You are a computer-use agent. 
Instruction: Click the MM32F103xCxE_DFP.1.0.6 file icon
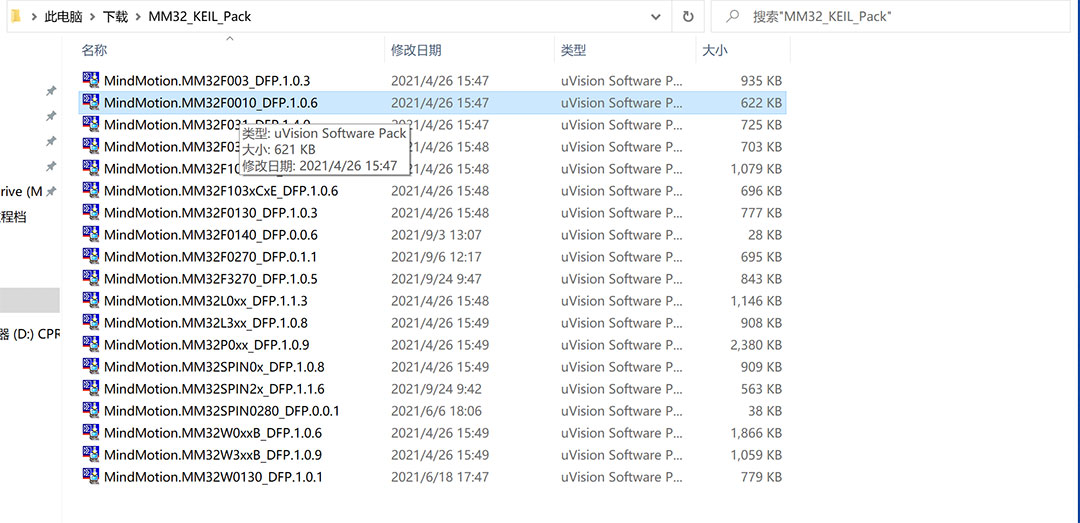pyautogui.click(x=90, y=189)
